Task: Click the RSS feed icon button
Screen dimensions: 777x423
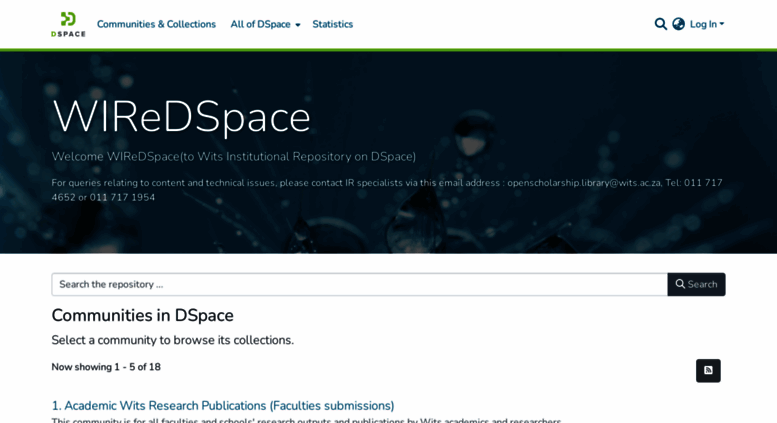Action: [x=708, y=370]
